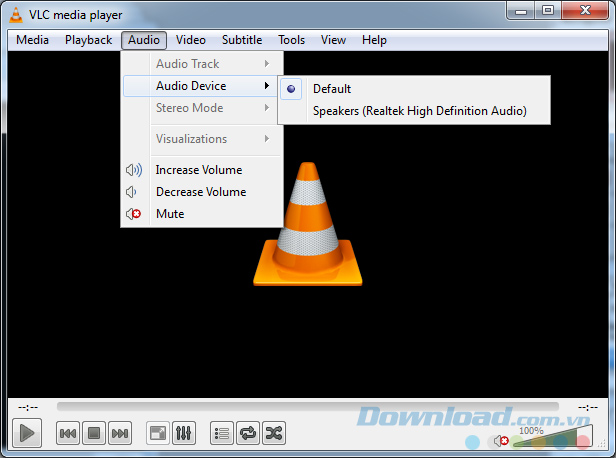Choose Decrease Volume menu item

click(202, 192)
